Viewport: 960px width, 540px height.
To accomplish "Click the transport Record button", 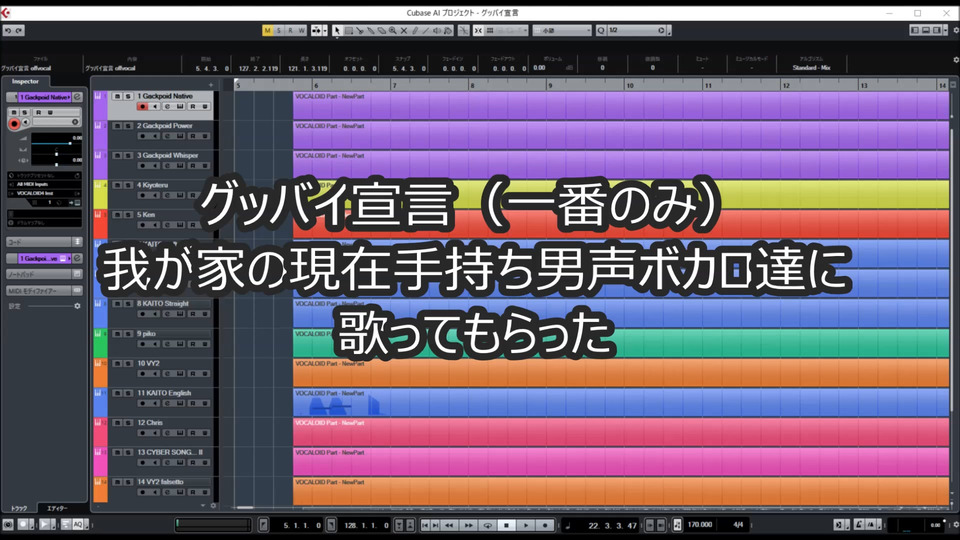I will pos(545,525).
